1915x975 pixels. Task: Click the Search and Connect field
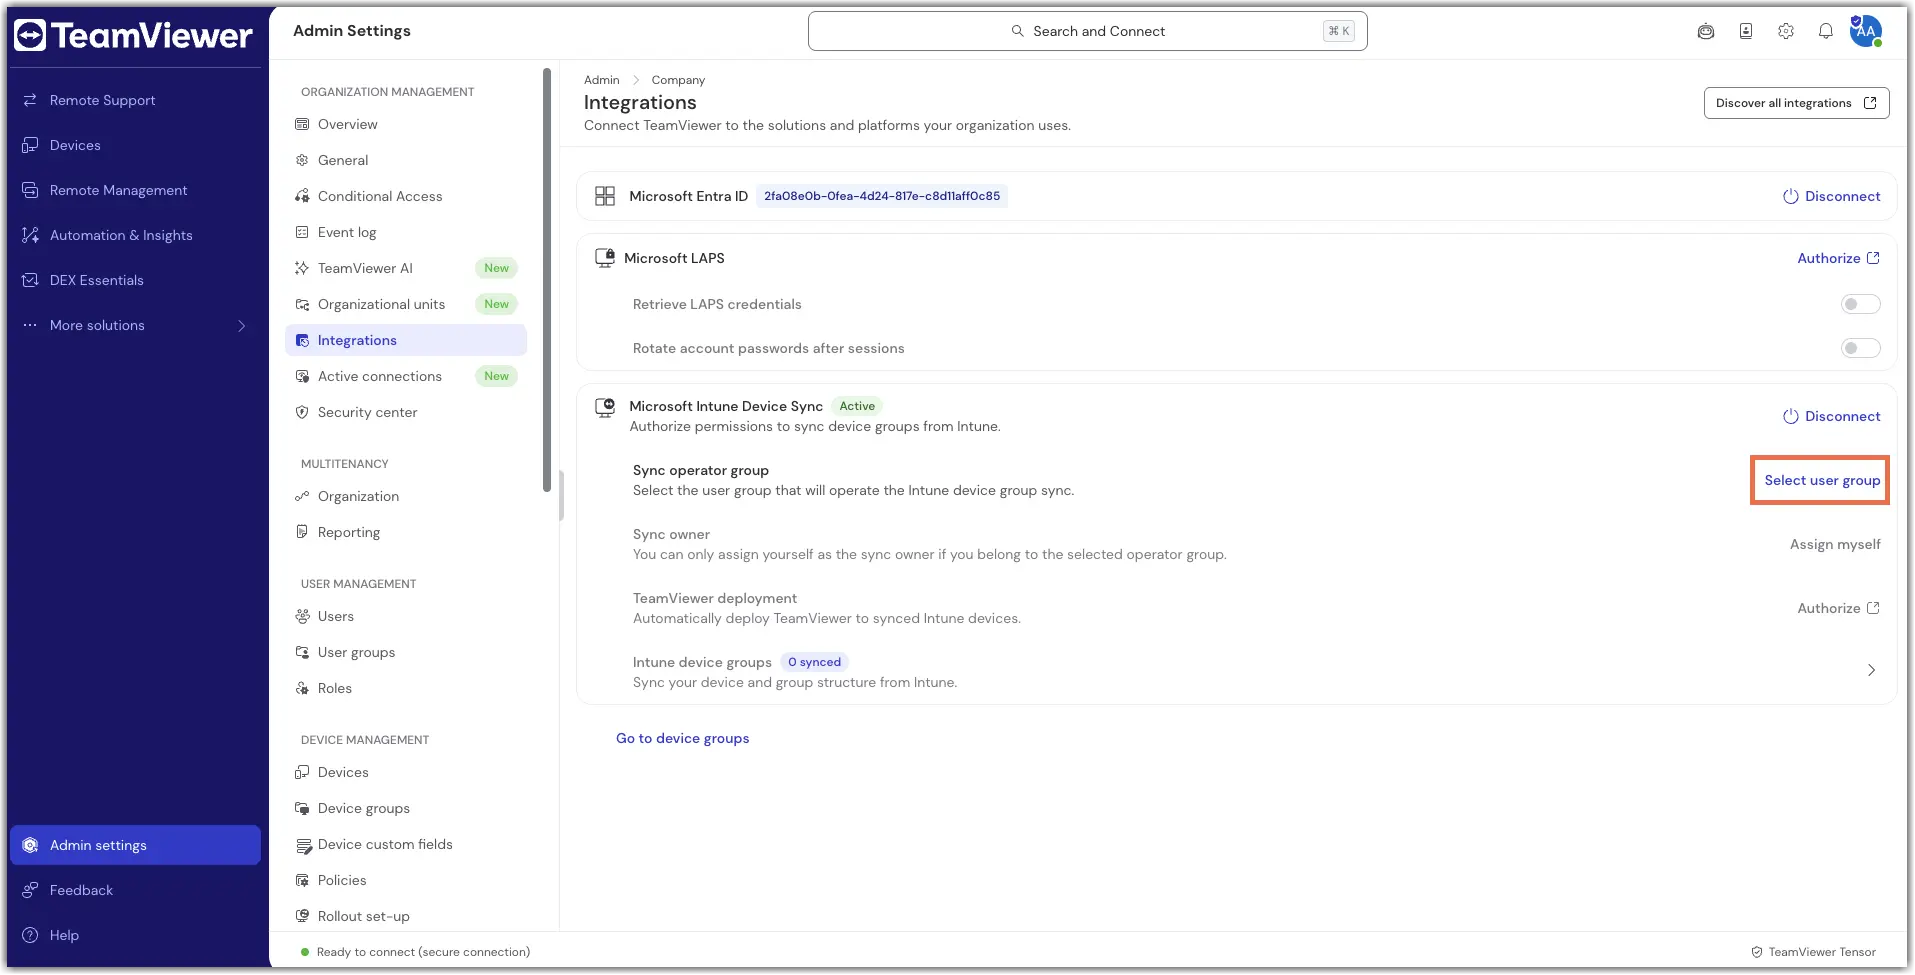click(1087, 31)
